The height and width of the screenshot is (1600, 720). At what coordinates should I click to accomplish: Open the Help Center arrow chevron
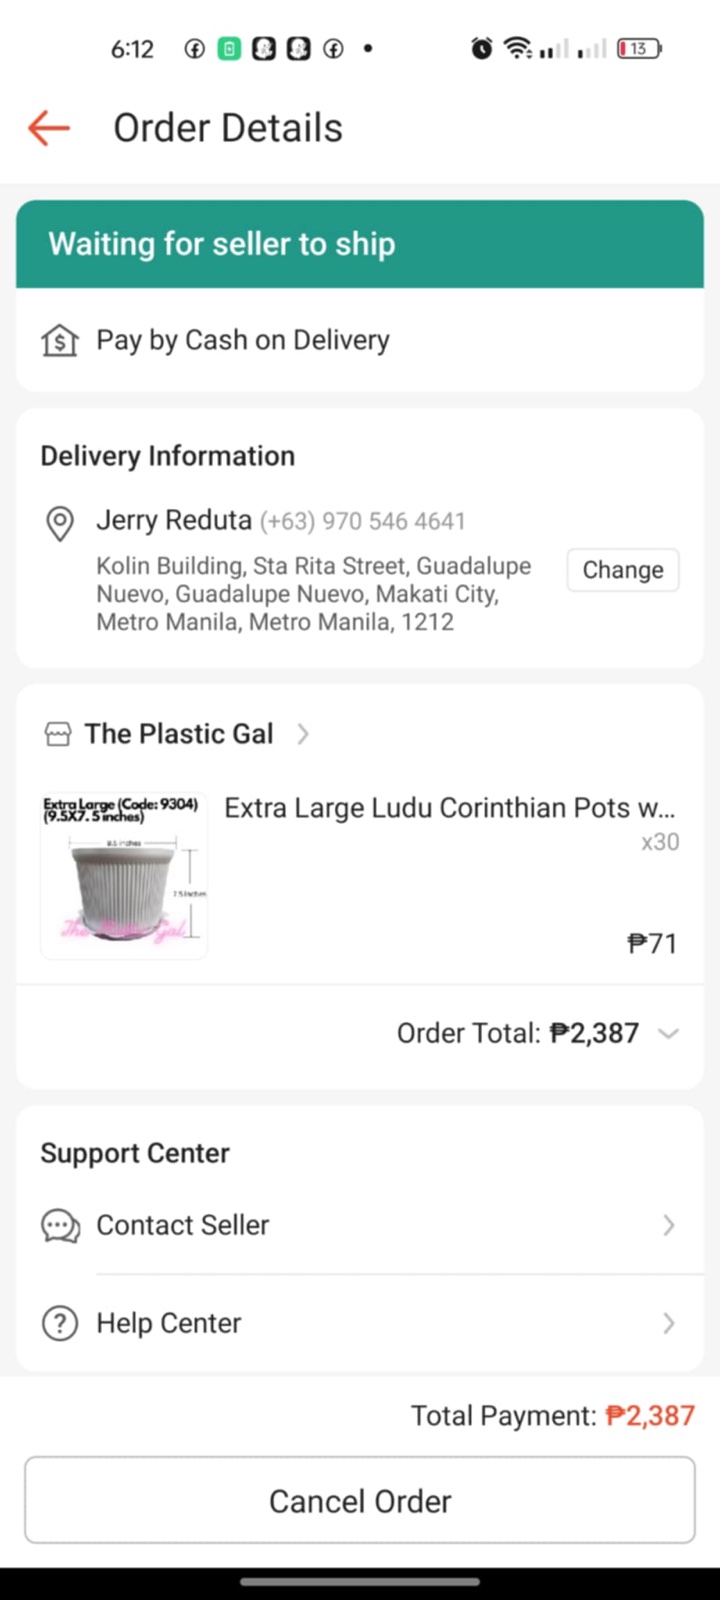pyautogui.click(x=669, y=1324)
